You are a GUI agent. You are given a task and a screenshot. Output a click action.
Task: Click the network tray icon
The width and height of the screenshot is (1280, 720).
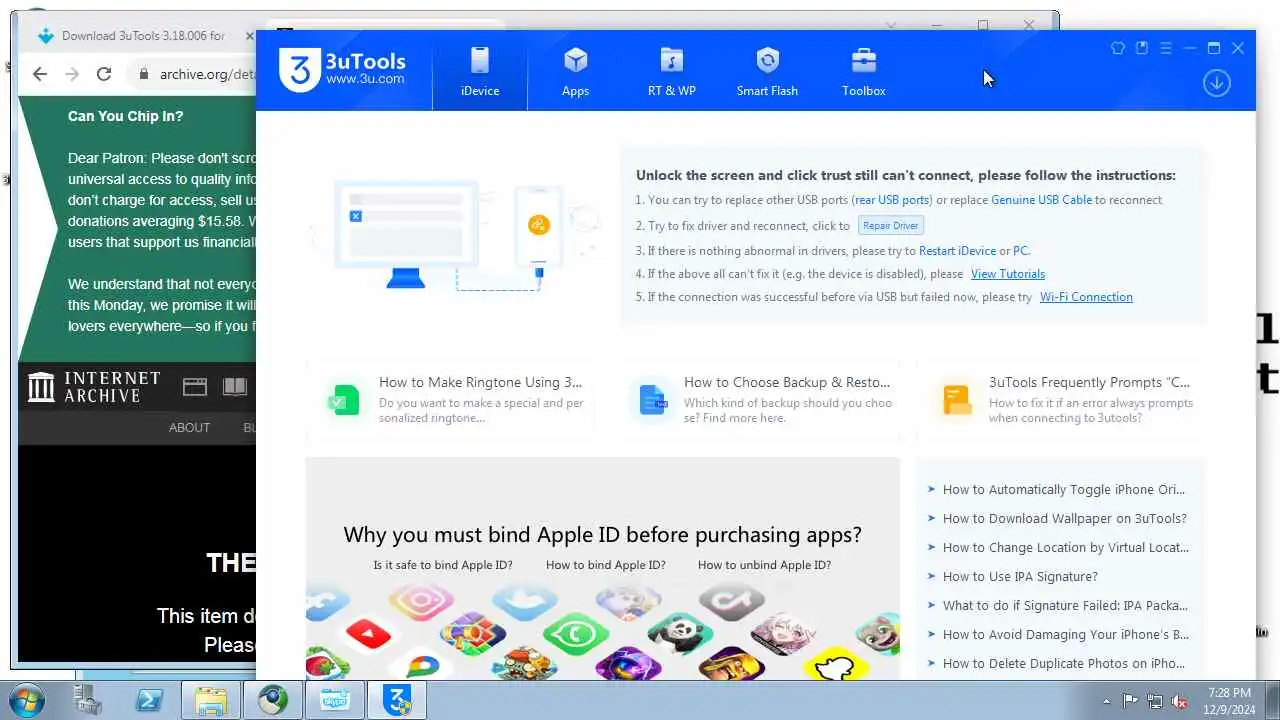1155,701
